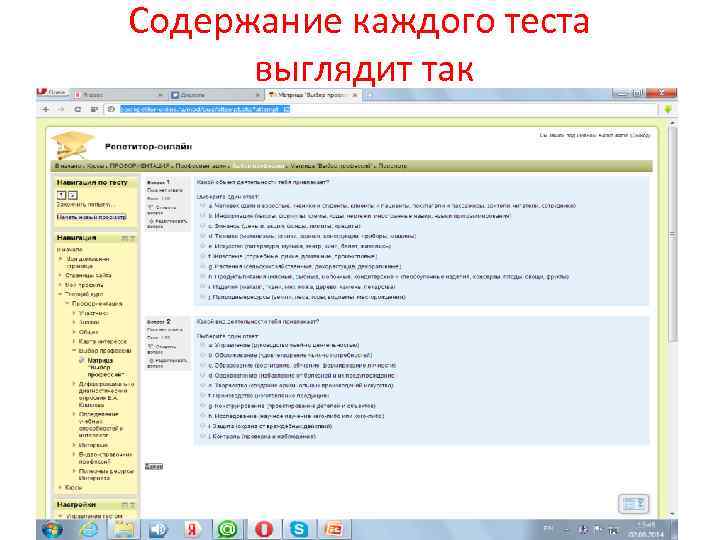
Task: Click the edit question 1 gear icon
Action: tap(152, 221)
